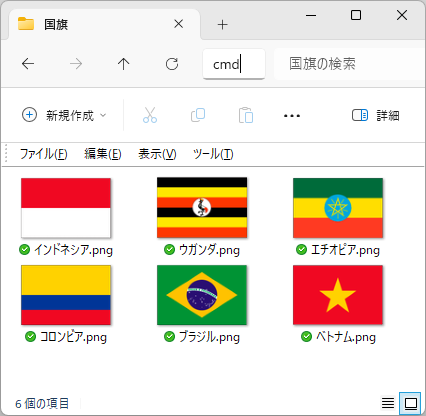This screenshot has height=416, width=426.
Task: Go up one folder level
Action: pyautogui.click(x=124, y=64)
